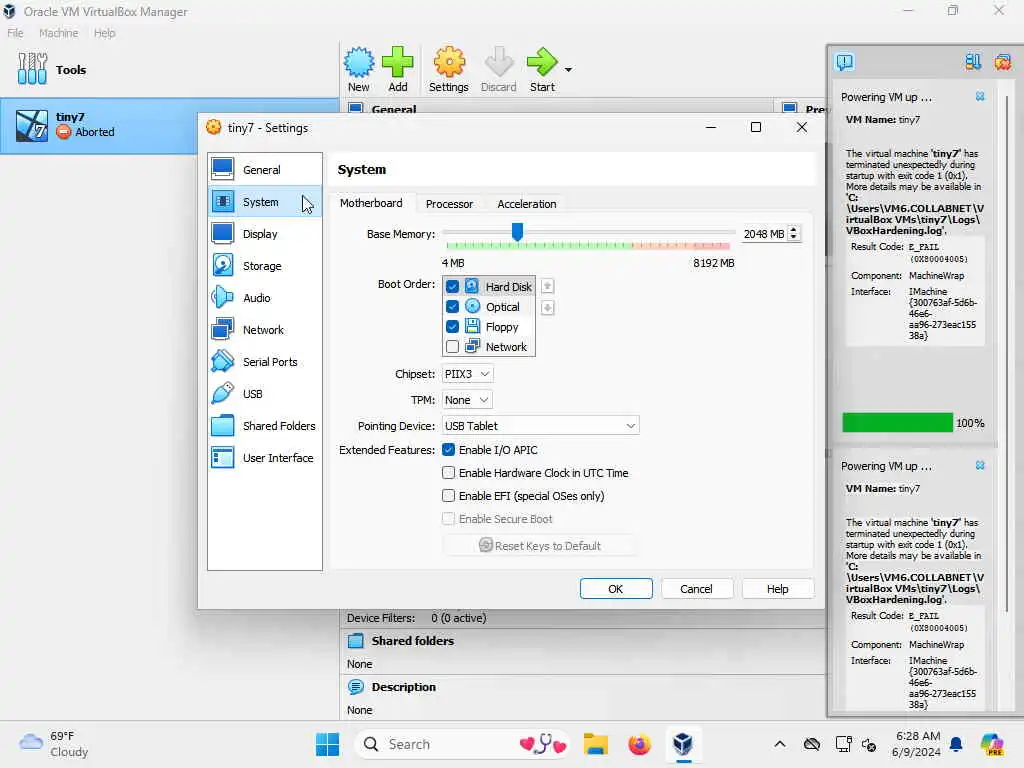Image resolution: width=1024 pixels, height=768 pixels.
Task: Open Pointing Device USB Tablet dropdown
Action: 540,426
